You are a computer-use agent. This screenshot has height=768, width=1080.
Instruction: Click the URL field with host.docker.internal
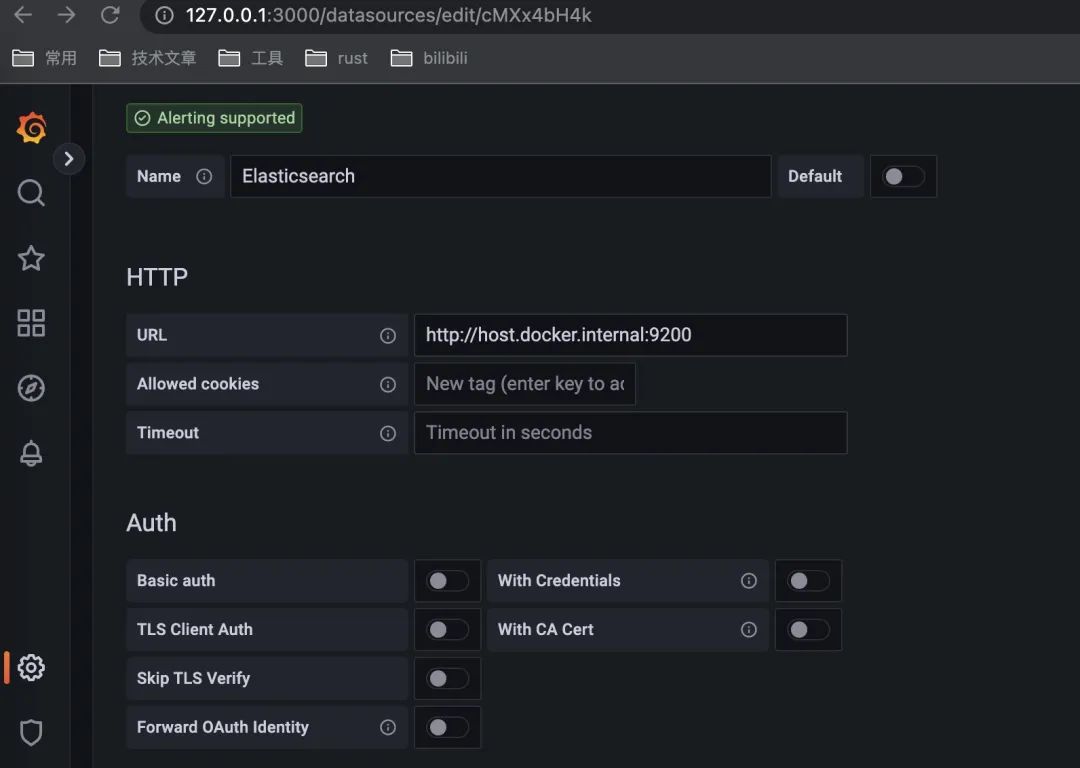click(630, 335)
